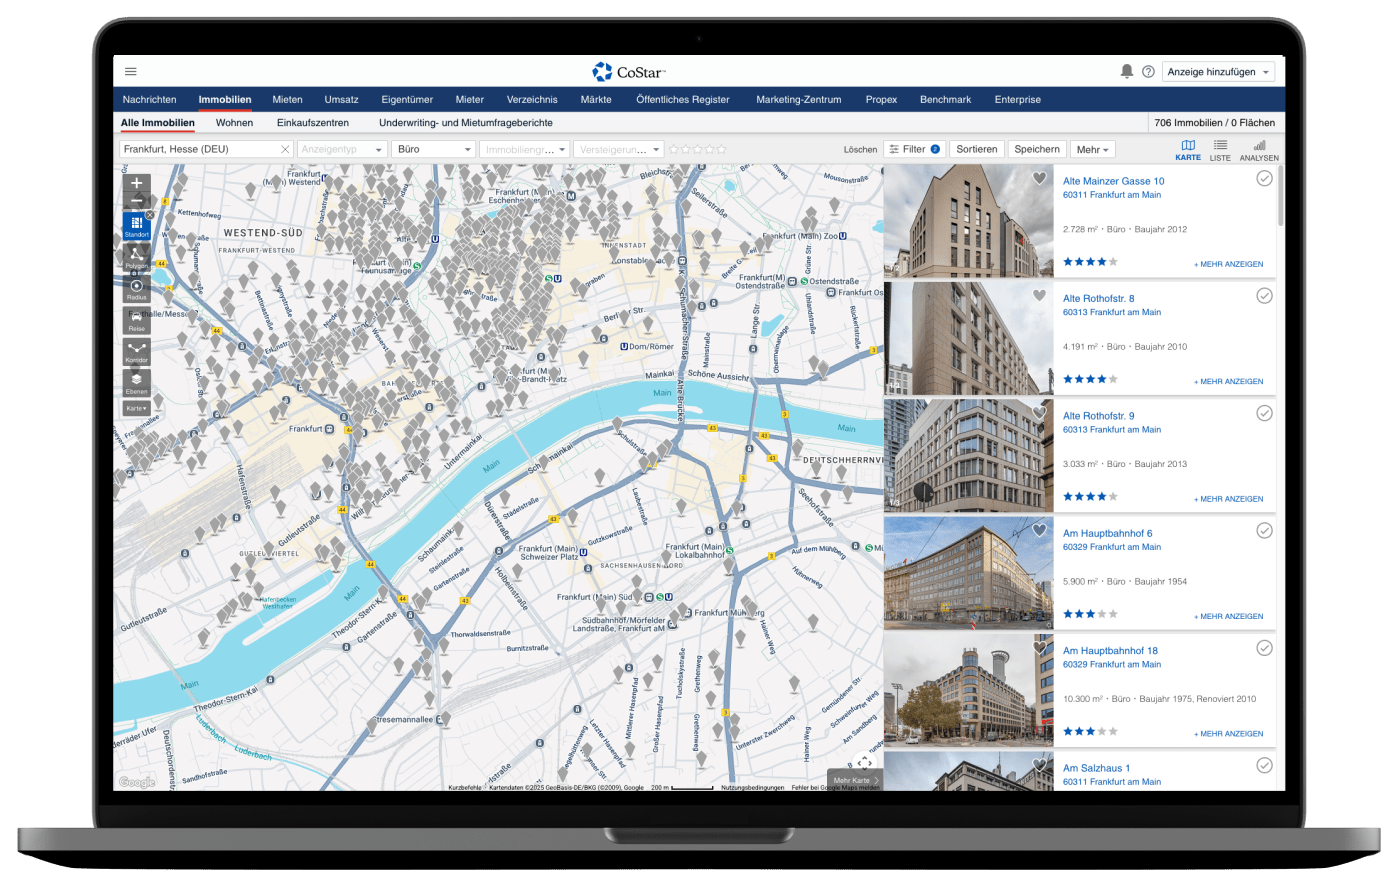1400x894 pixels.
Task: Activate the Radius search tool
Action: point(137,289)
